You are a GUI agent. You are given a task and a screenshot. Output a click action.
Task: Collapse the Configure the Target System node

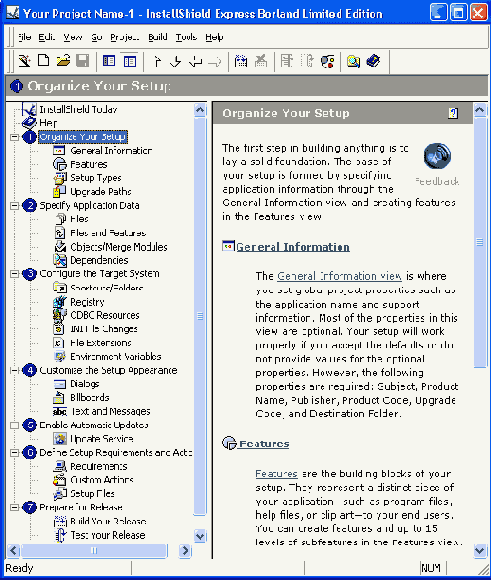tap(14, 274)
